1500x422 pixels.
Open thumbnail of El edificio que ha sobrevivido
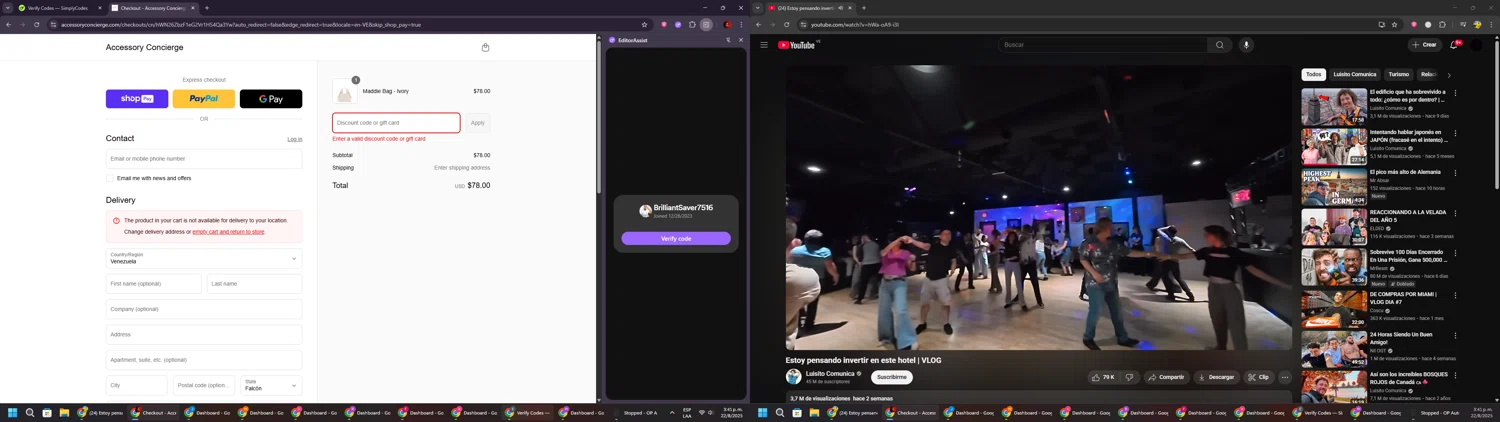tap(1334, 106)
